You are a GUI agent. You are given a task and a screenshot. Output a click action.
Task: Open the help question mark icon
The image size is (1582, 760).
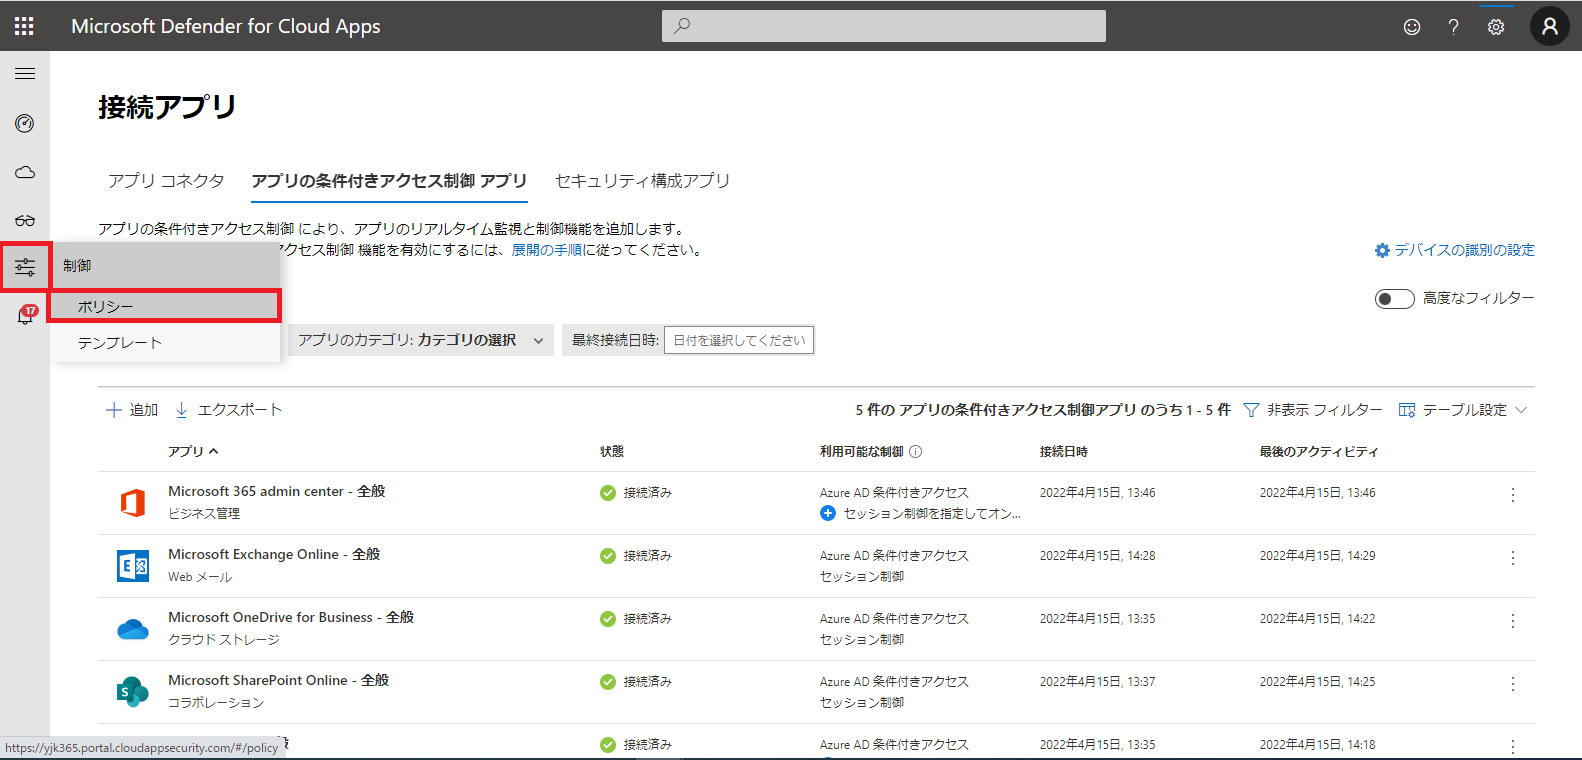[1453, 27]
